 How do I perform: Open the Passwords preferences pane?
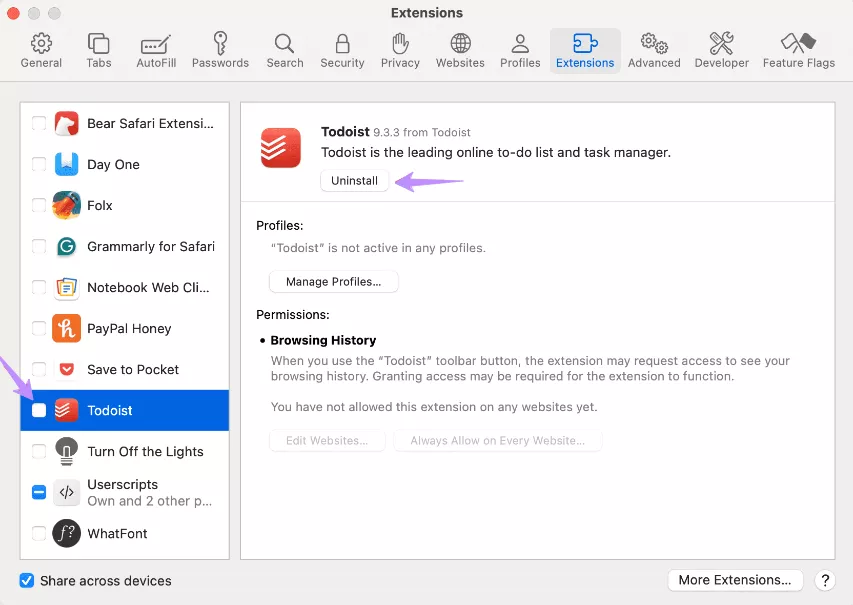coord(220,51)
